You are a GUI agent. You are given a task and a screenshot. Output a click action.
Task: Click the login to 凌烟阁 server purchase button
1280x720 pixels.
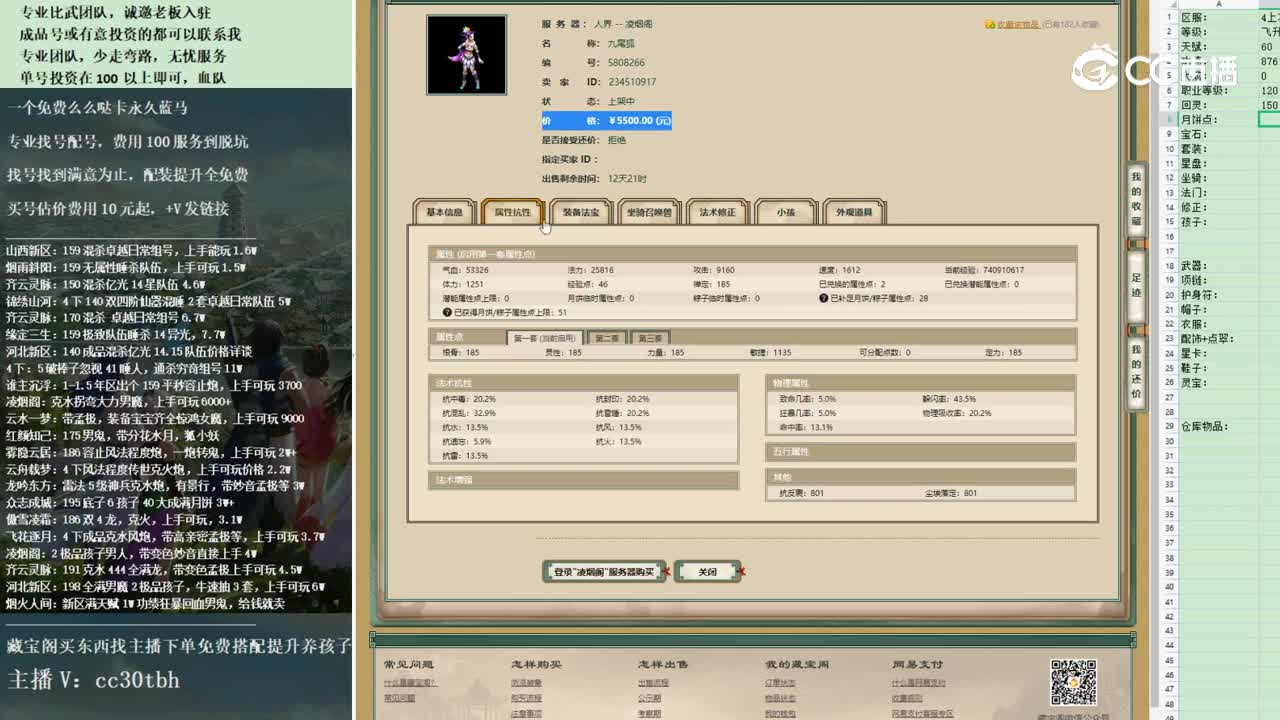(x=603, y=572)
